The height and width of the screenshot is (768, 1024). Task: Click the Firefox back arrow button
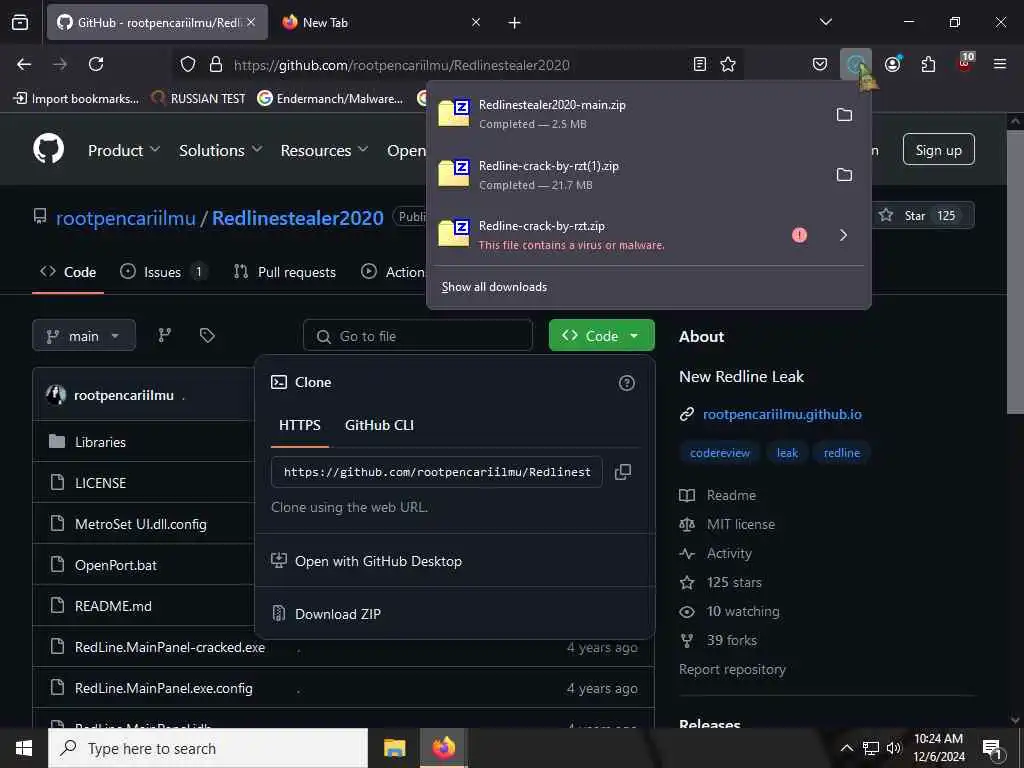[x=24, y=64]
